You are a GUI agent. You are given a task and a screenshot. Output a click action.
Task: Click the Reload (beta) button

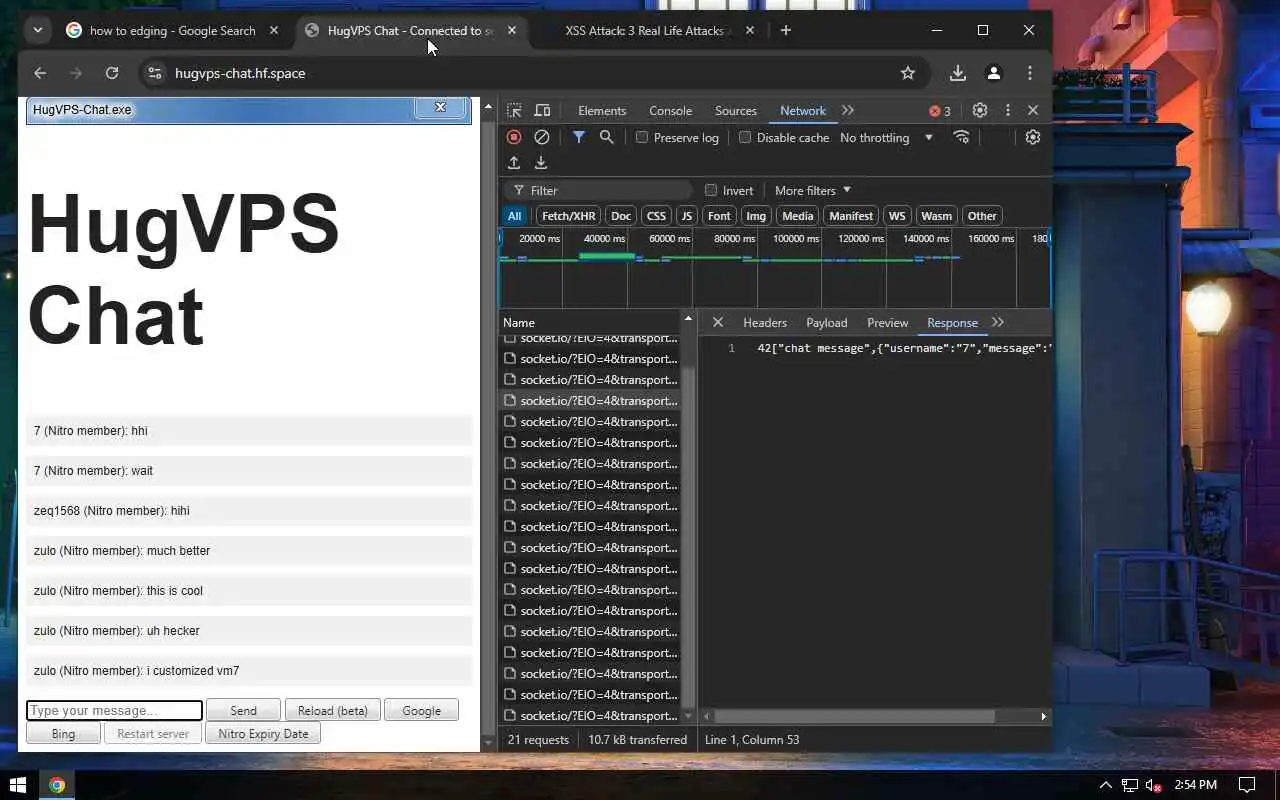click(x=333, y=710)
